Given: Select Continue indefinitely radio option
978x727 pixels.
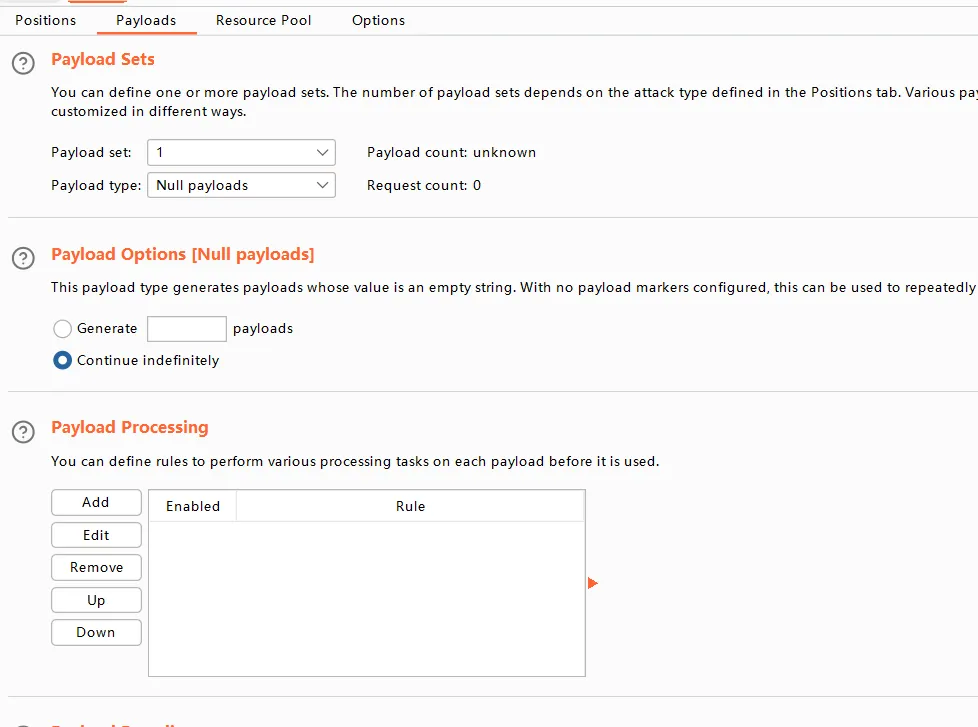Looking at the screenshot, I should tap(63, 360).
